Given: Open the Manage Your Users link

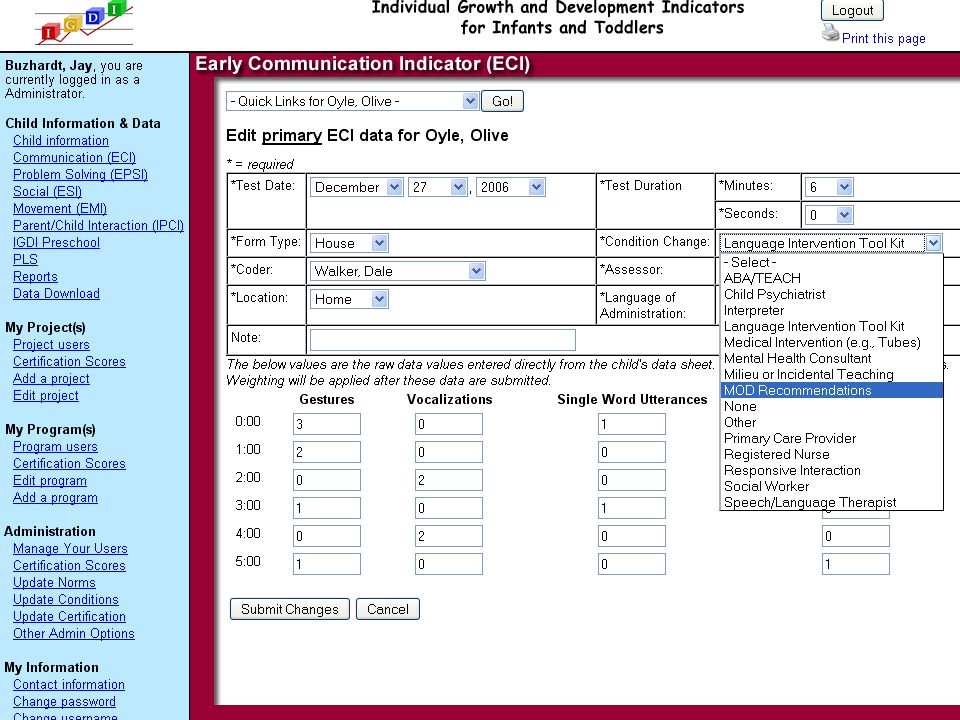Looking at the screenshot, I should tap(70, 549).
